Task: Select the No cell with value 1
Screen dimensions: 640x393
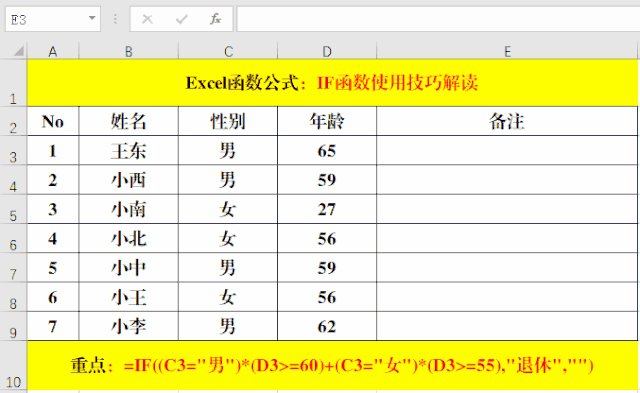Action: click(53, 151)
